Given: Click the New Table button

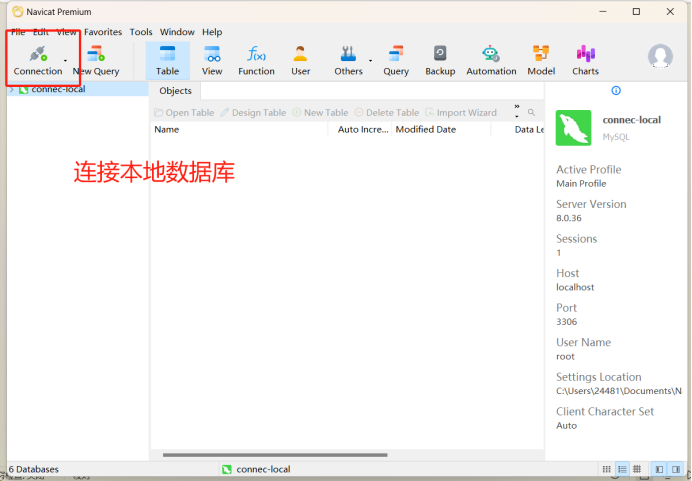Looking at the screenshot, I should click(x=320, y=113).
